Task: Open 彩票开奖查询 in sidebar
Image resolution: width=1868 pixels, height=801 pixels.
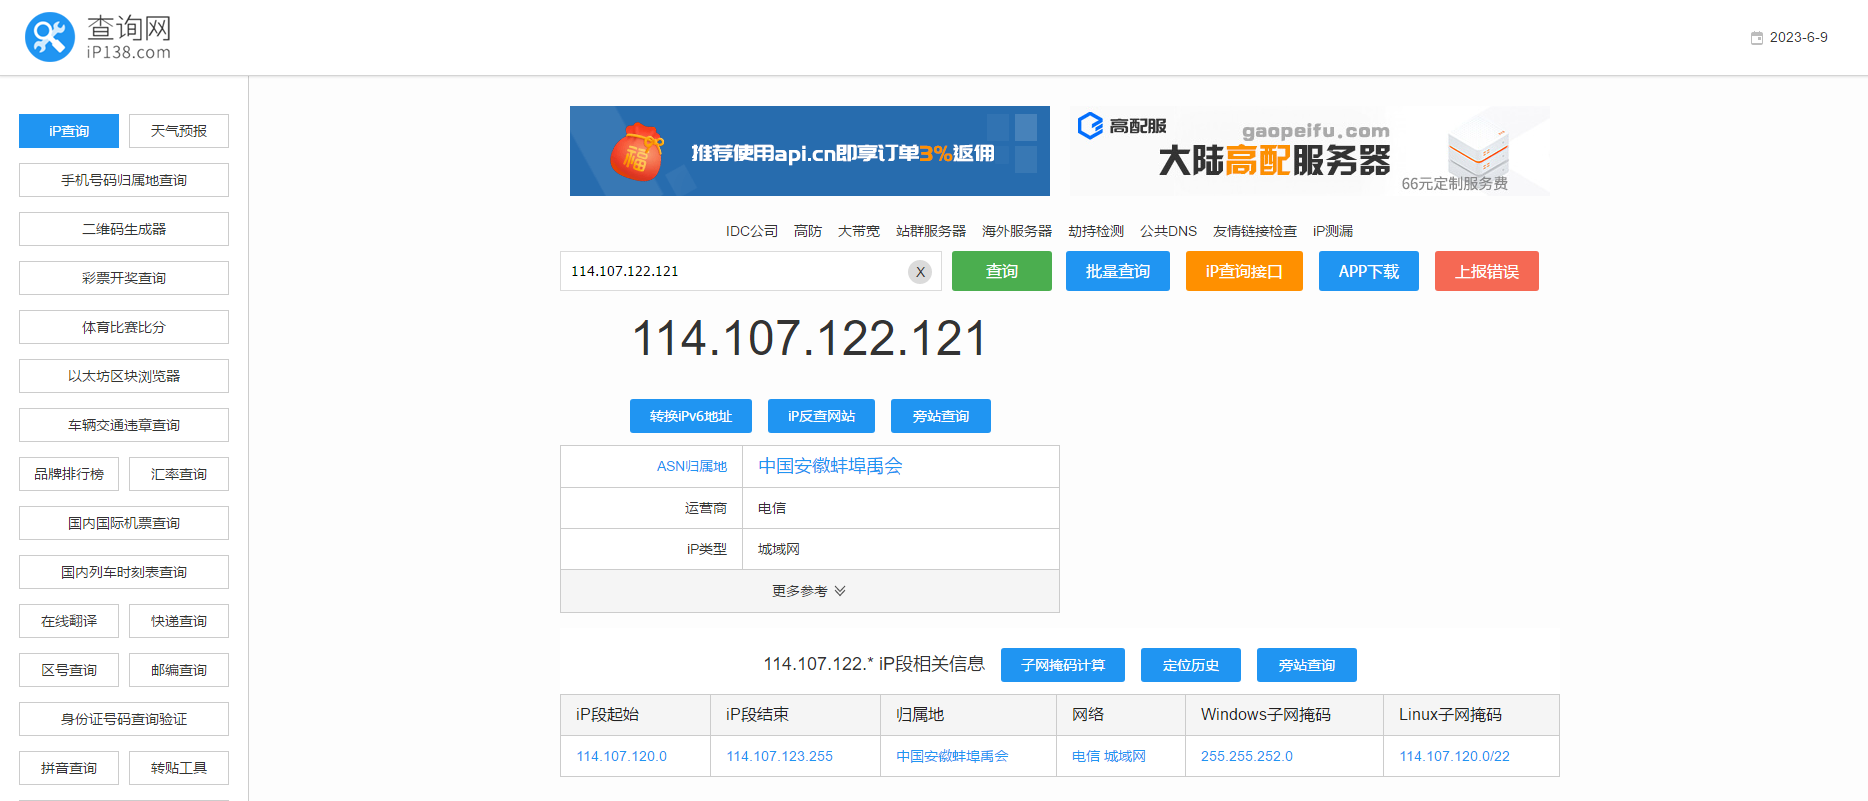Action: [124, 278]
